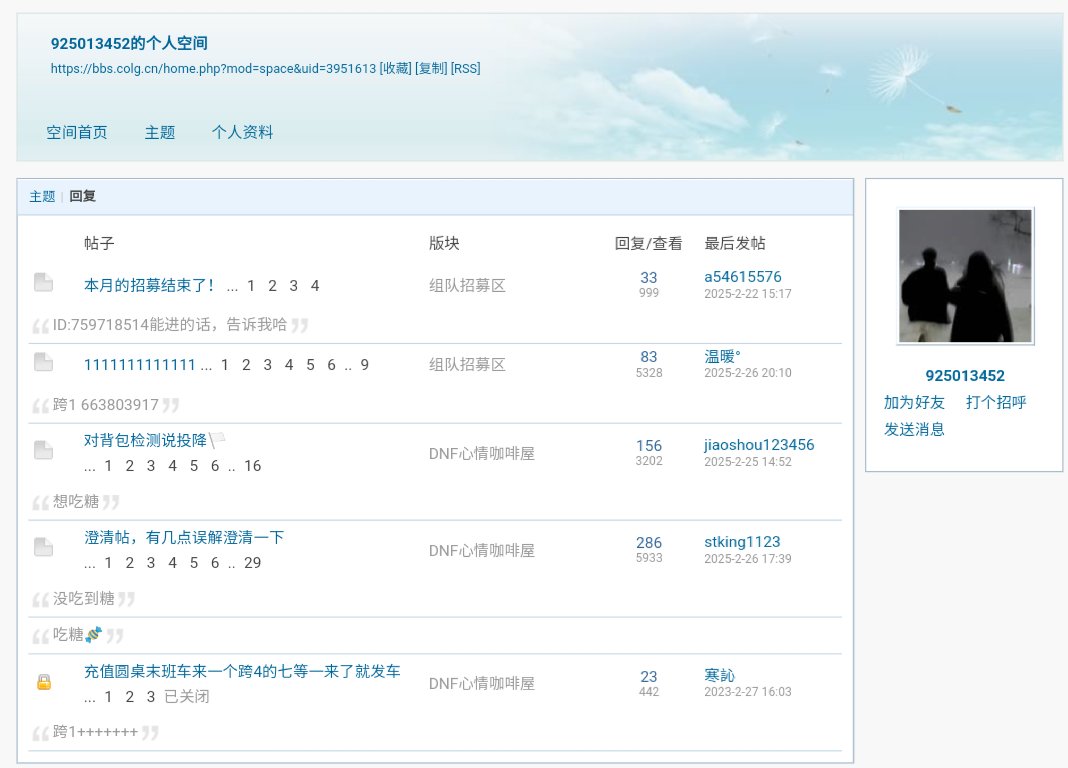Go to page 16 of 对背包检测说投降
The width and height of the screenshot is (1068, 768).
253,466
